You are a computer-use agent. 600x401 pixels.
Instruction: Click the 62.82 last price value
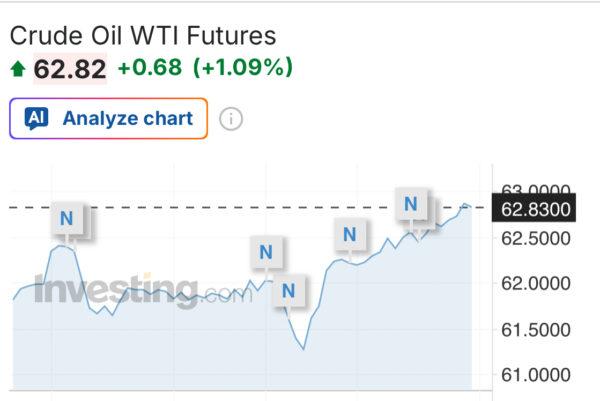69,68
